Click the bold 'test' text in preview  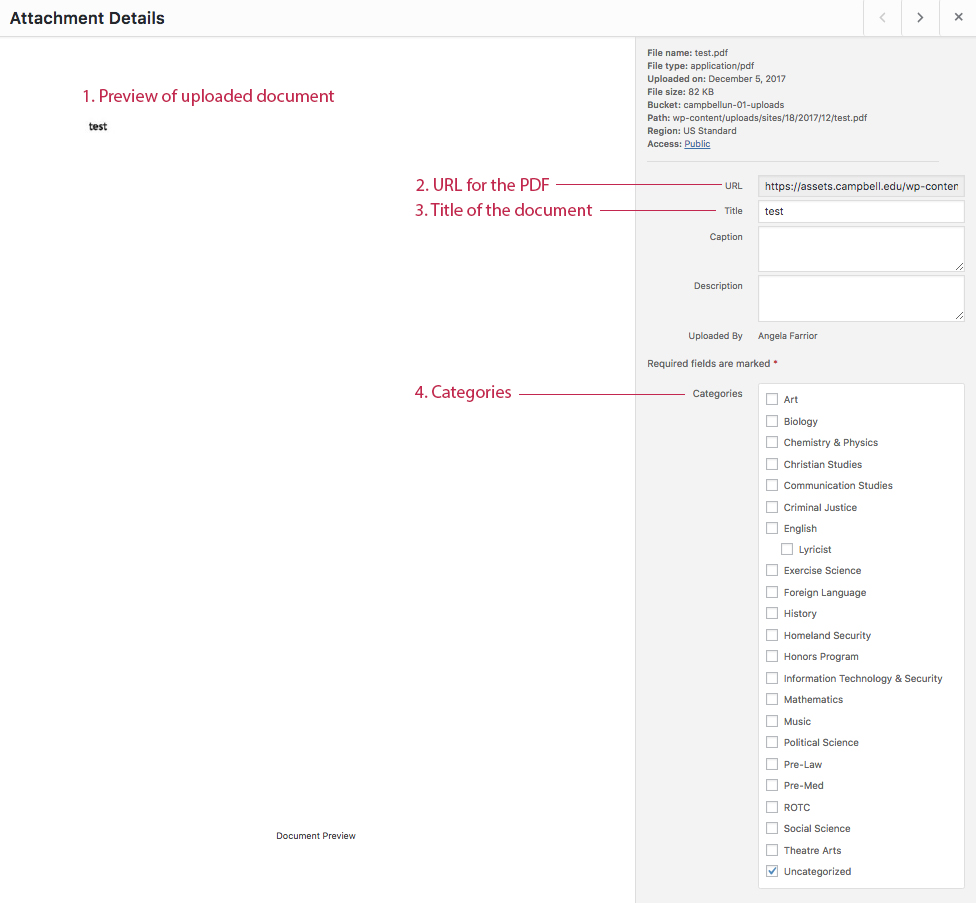click(98, 126)
